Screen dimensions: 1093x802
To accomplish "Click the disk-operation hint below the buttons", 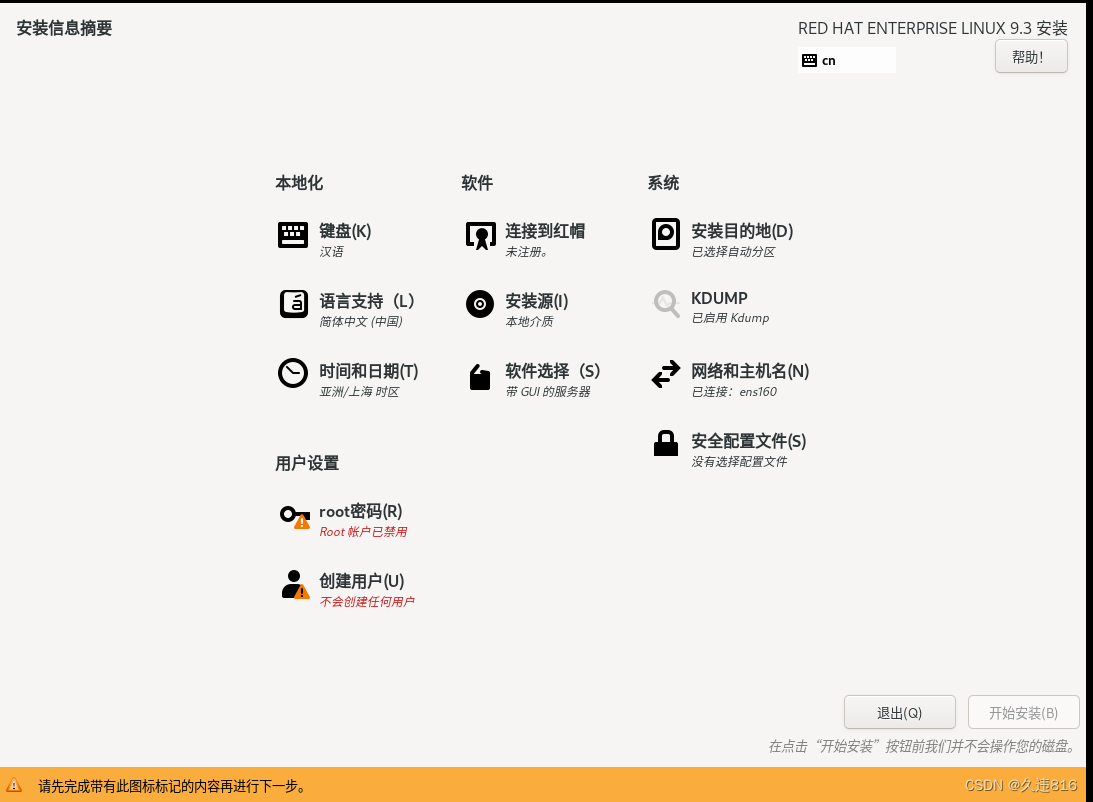I will [922, 746].
